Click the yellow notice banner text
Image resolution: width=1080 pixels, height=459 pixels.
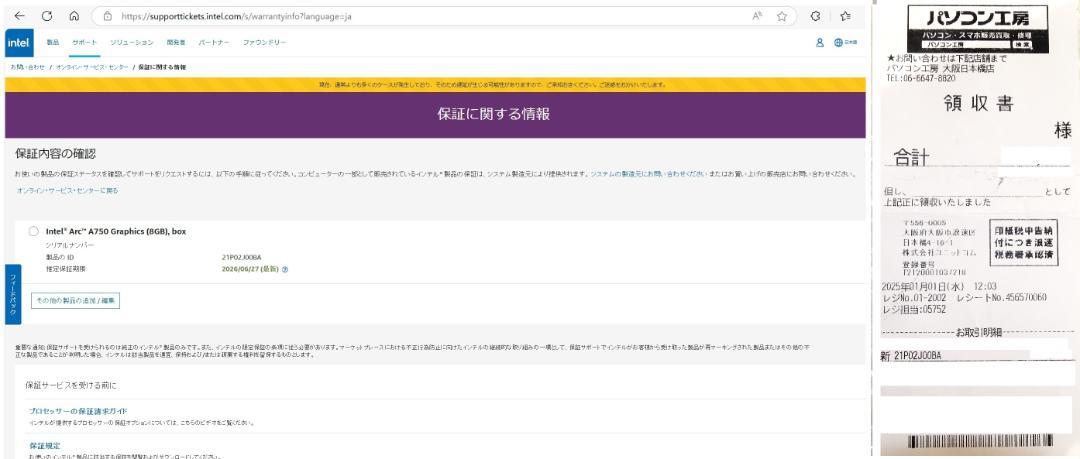point(492,85)
